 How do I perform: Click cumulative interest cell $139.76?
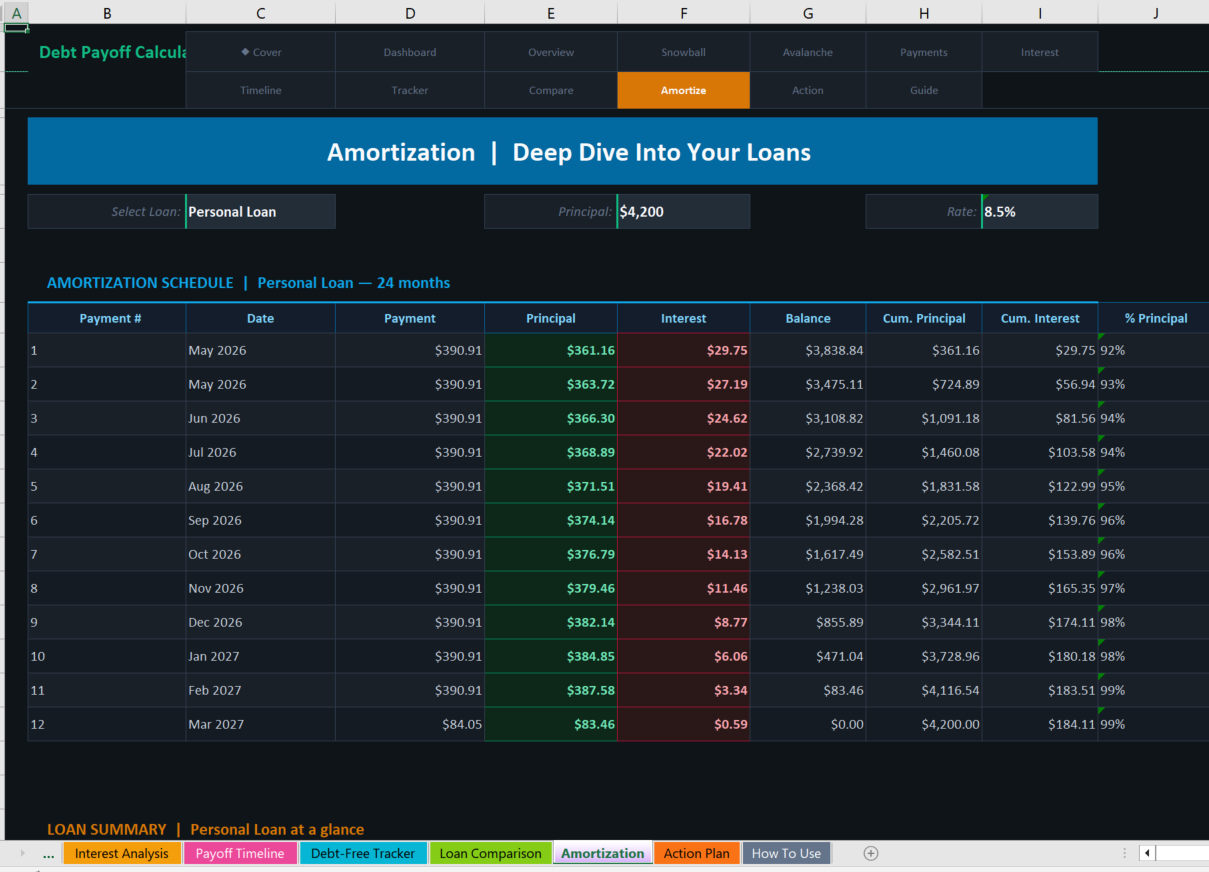(x=1040, y=520)
